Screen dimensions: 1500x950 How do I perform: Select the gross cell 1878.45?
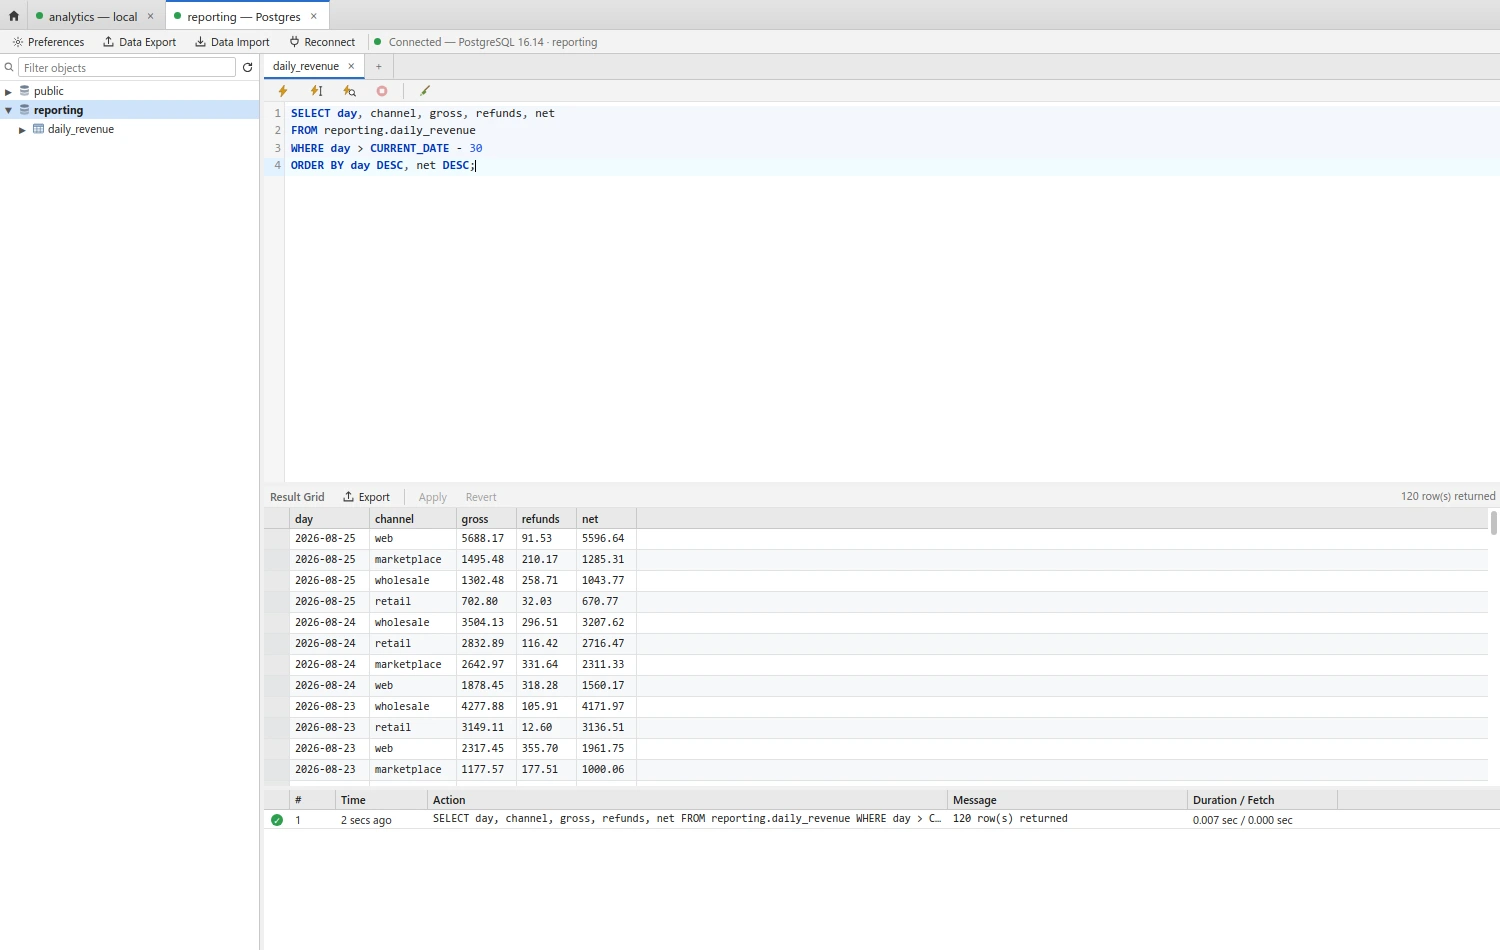coord(486,686)
